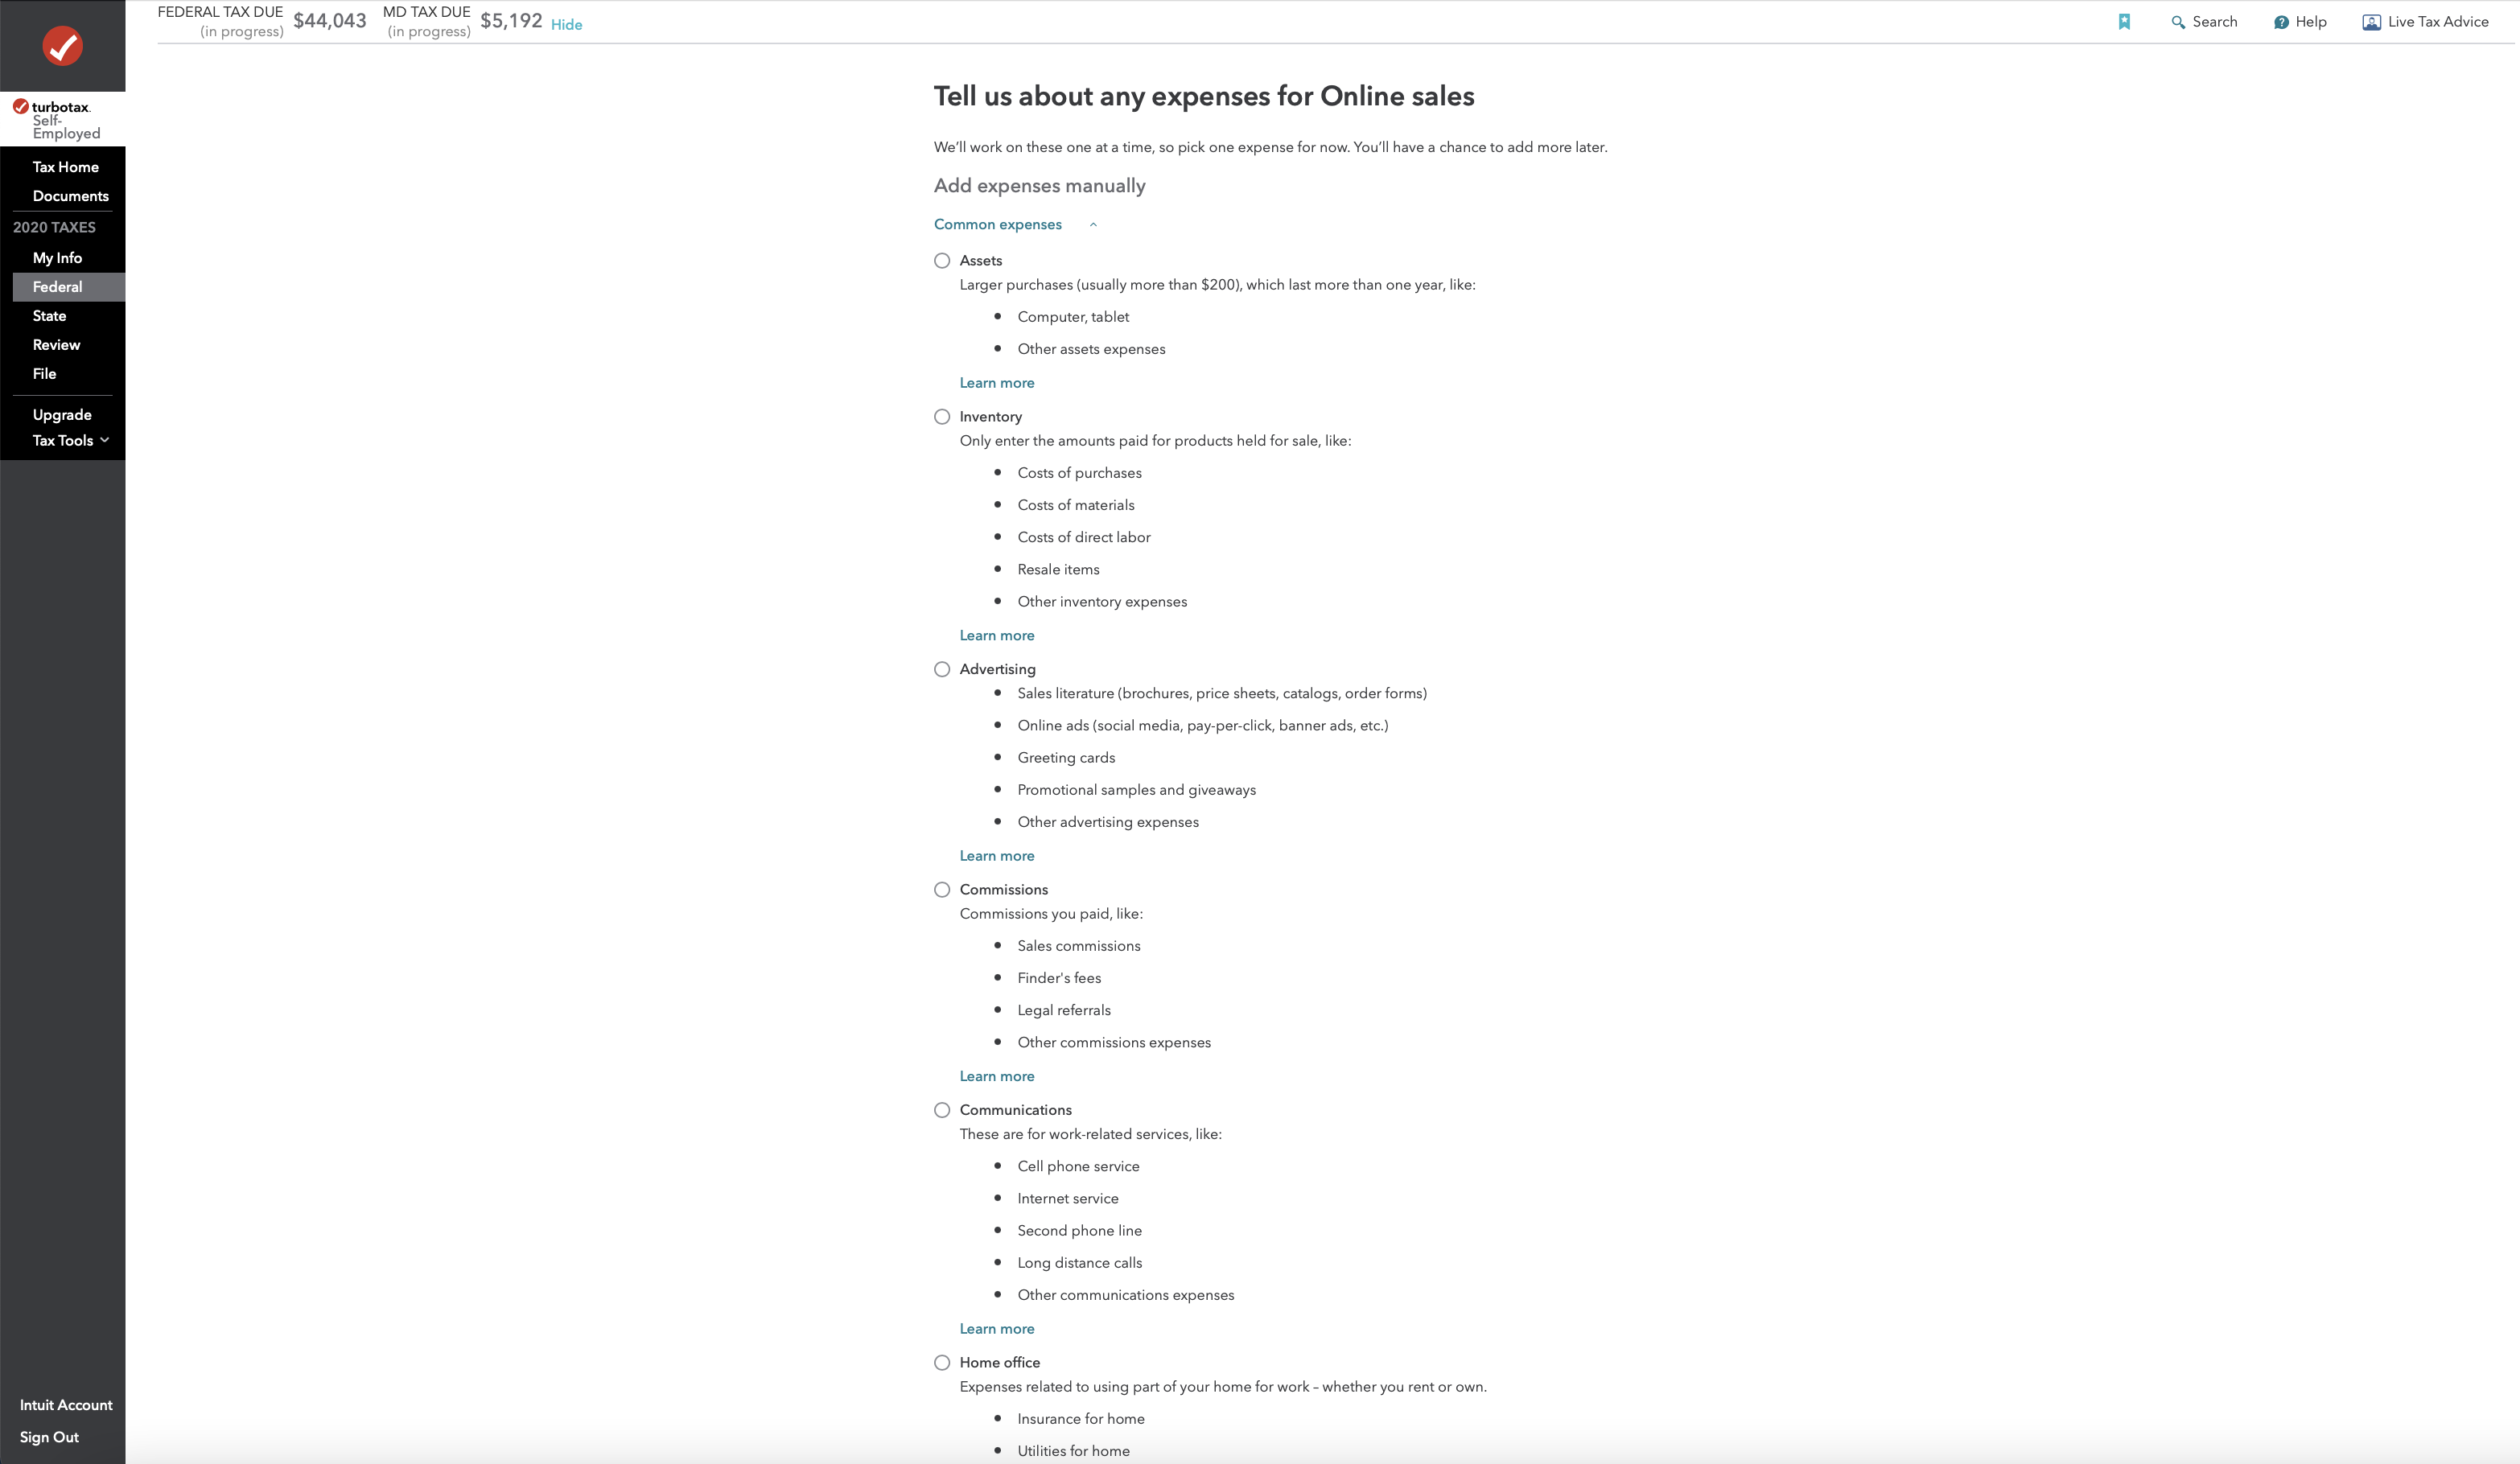This screenshot has height=1464, width=2520.
Task: Collapse the Common expenses section
Action: (x=1093, y=225)
